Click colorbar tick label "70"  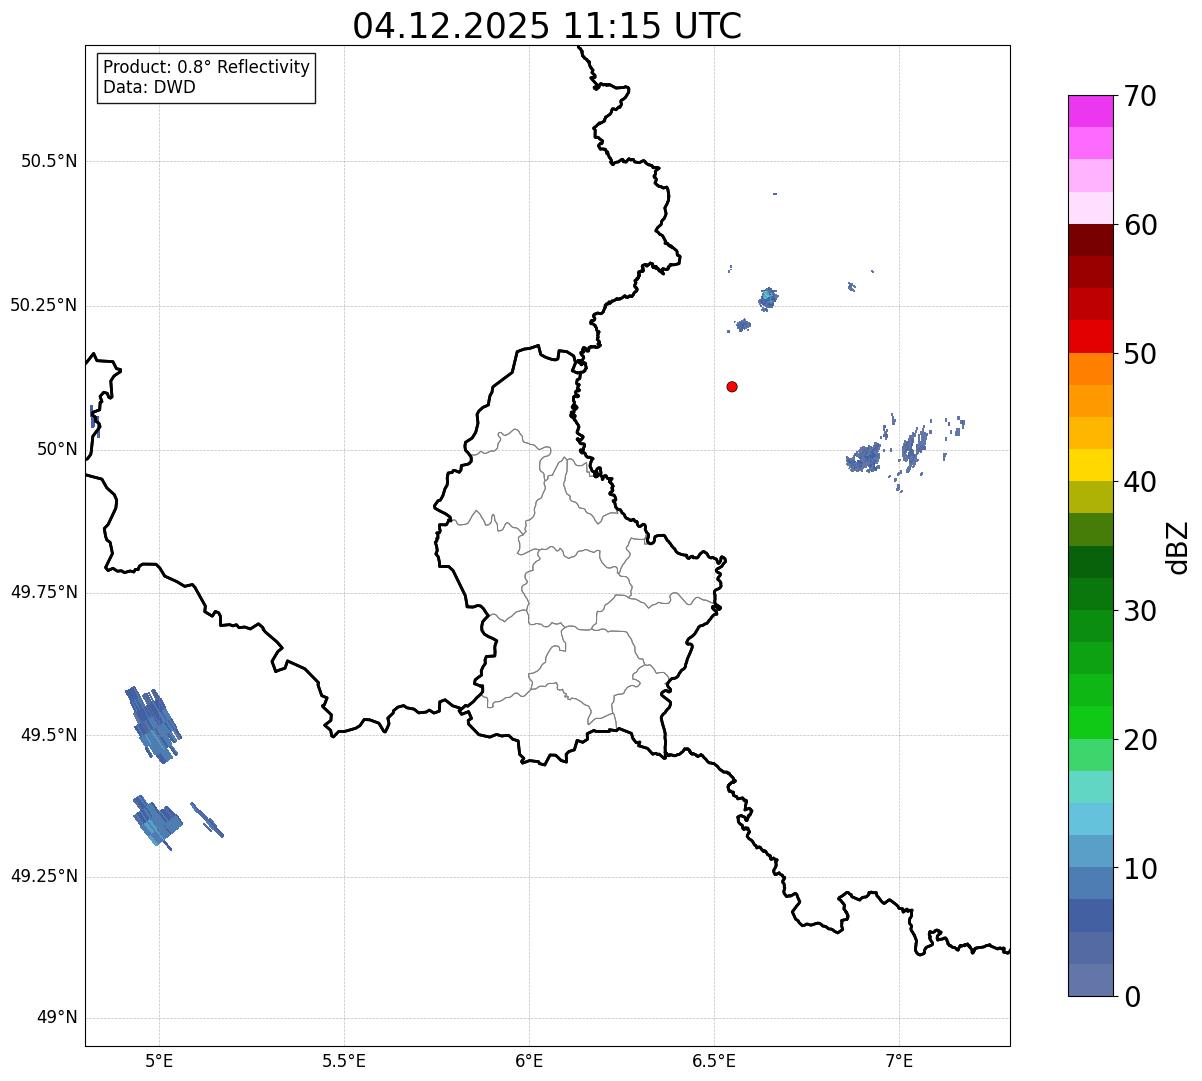(1139, 96)
